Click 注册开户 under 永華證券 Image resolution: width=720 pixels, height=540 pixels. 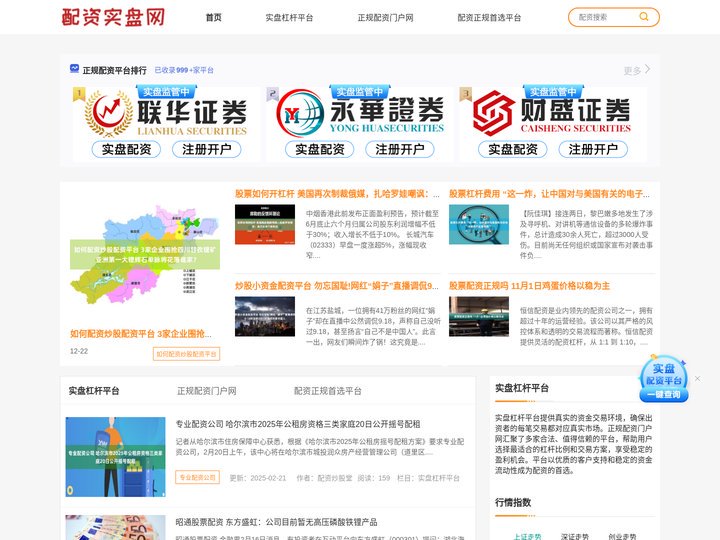pyautogui.click(x=400, y=149)
